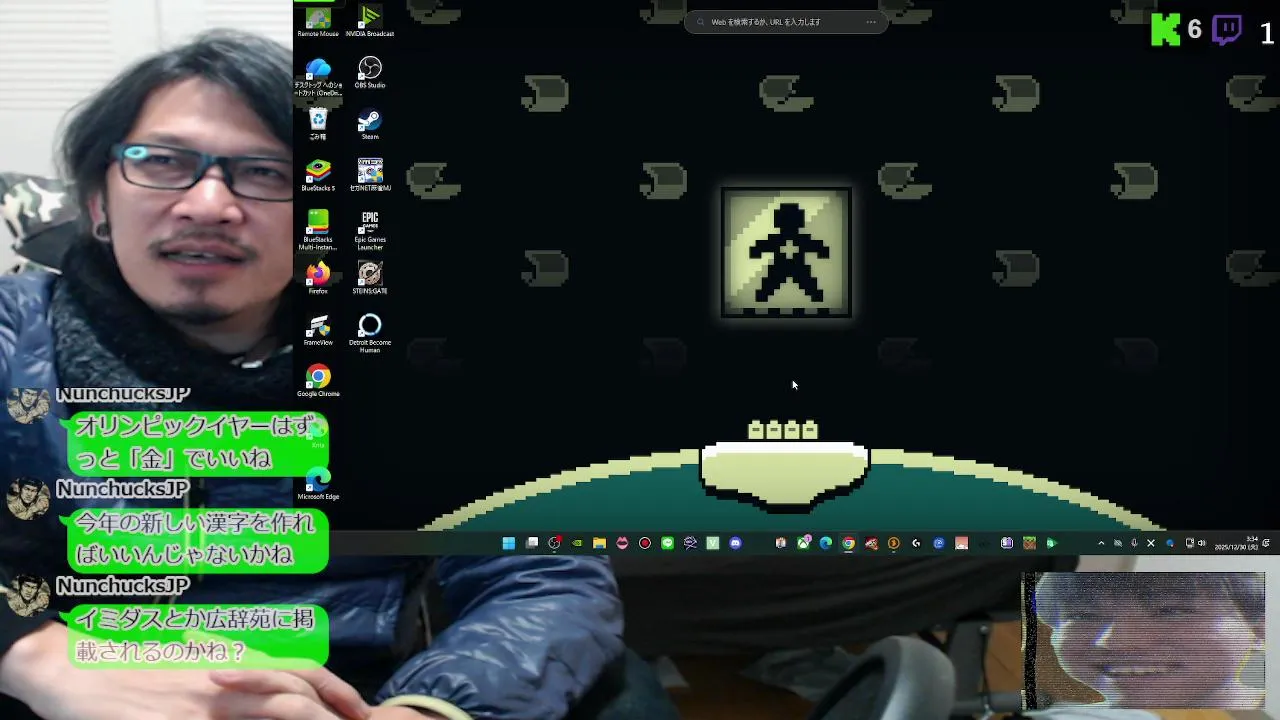Launch Detroit Become Human from the desktop

coord(370,333)
